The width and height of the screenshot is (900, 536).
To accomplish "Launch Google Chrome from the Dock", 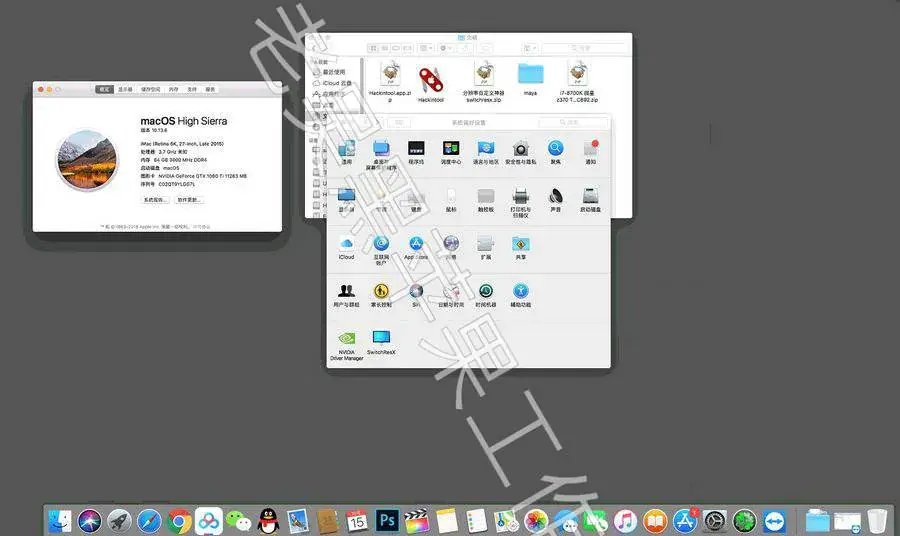I will pyautogui.click(x=179, y=521).
